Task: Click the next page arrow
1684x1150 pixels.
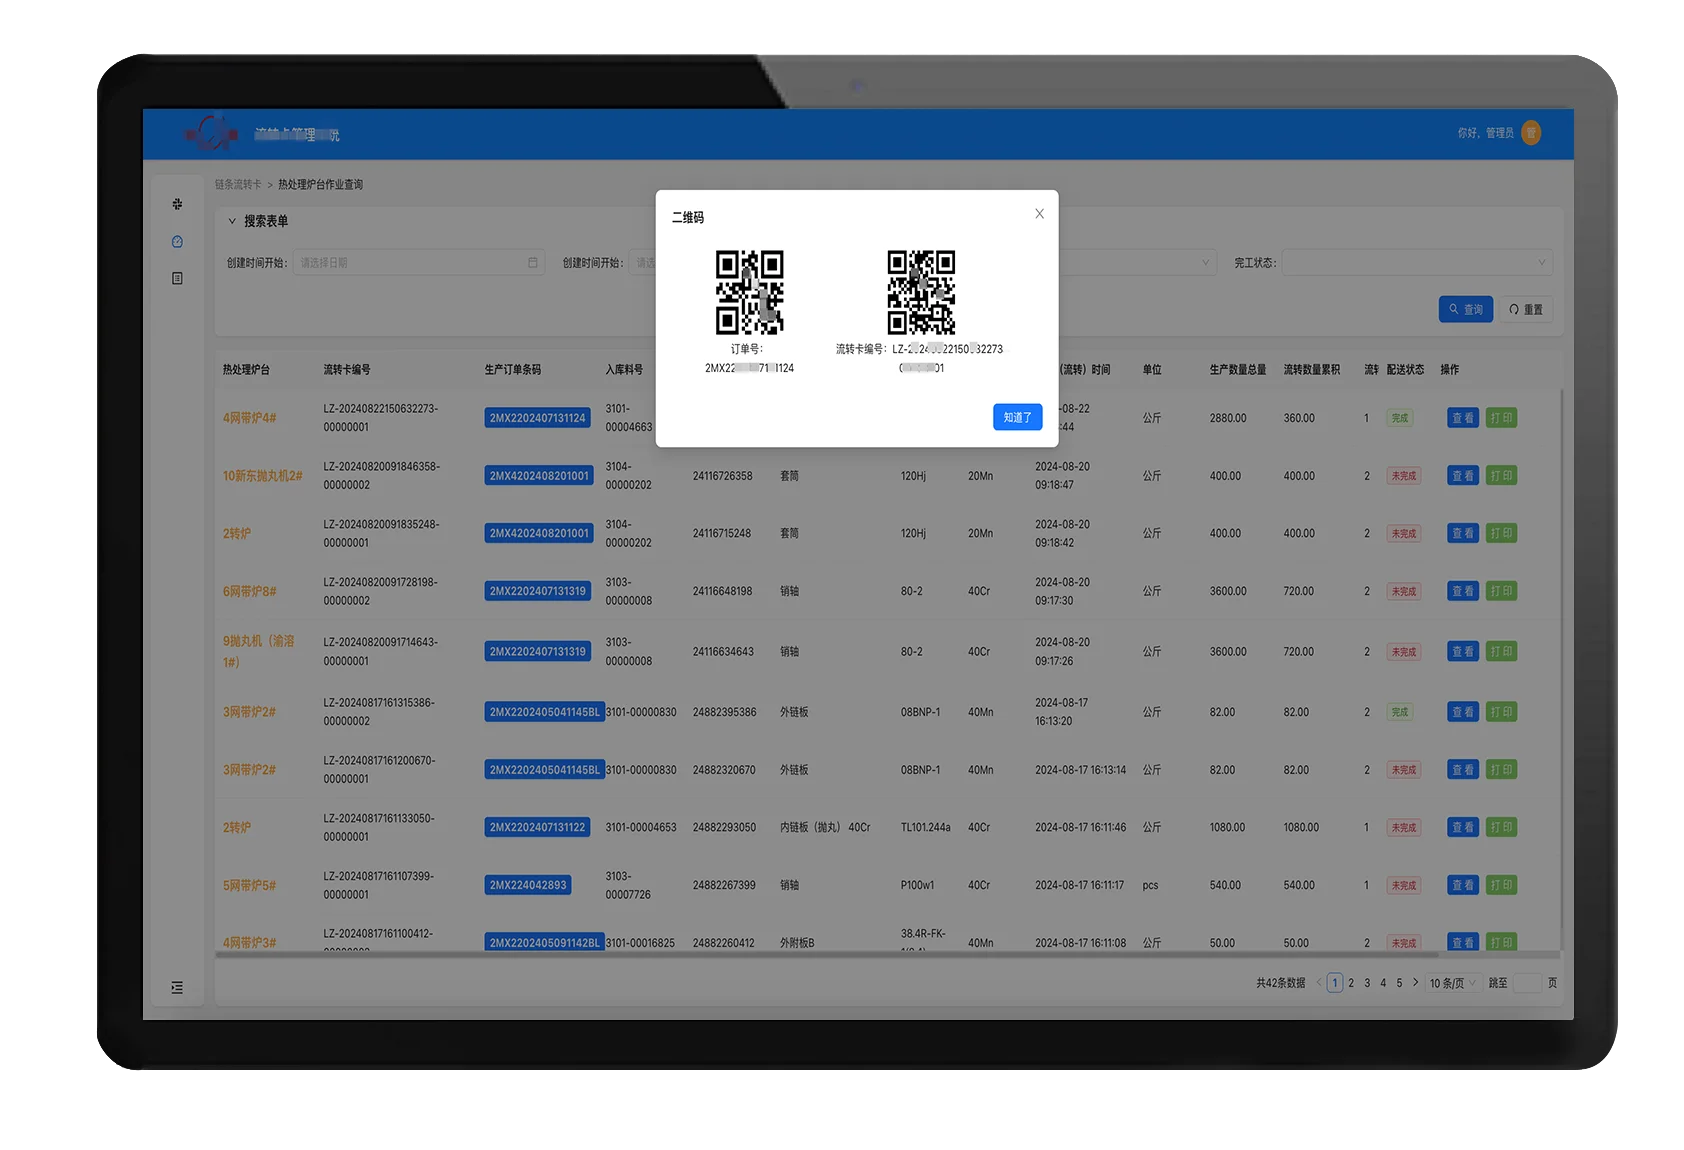Action: (x=1415, y=983)
